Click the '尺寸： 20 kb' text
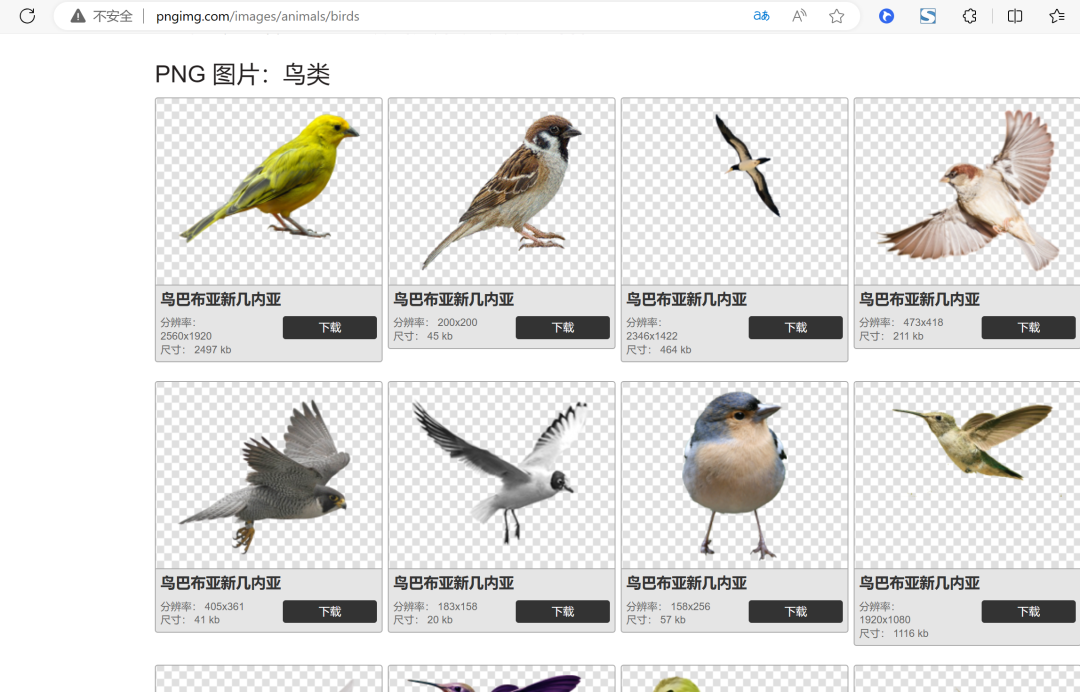Viewport: 1080px width, 692px height. [423, 620]
